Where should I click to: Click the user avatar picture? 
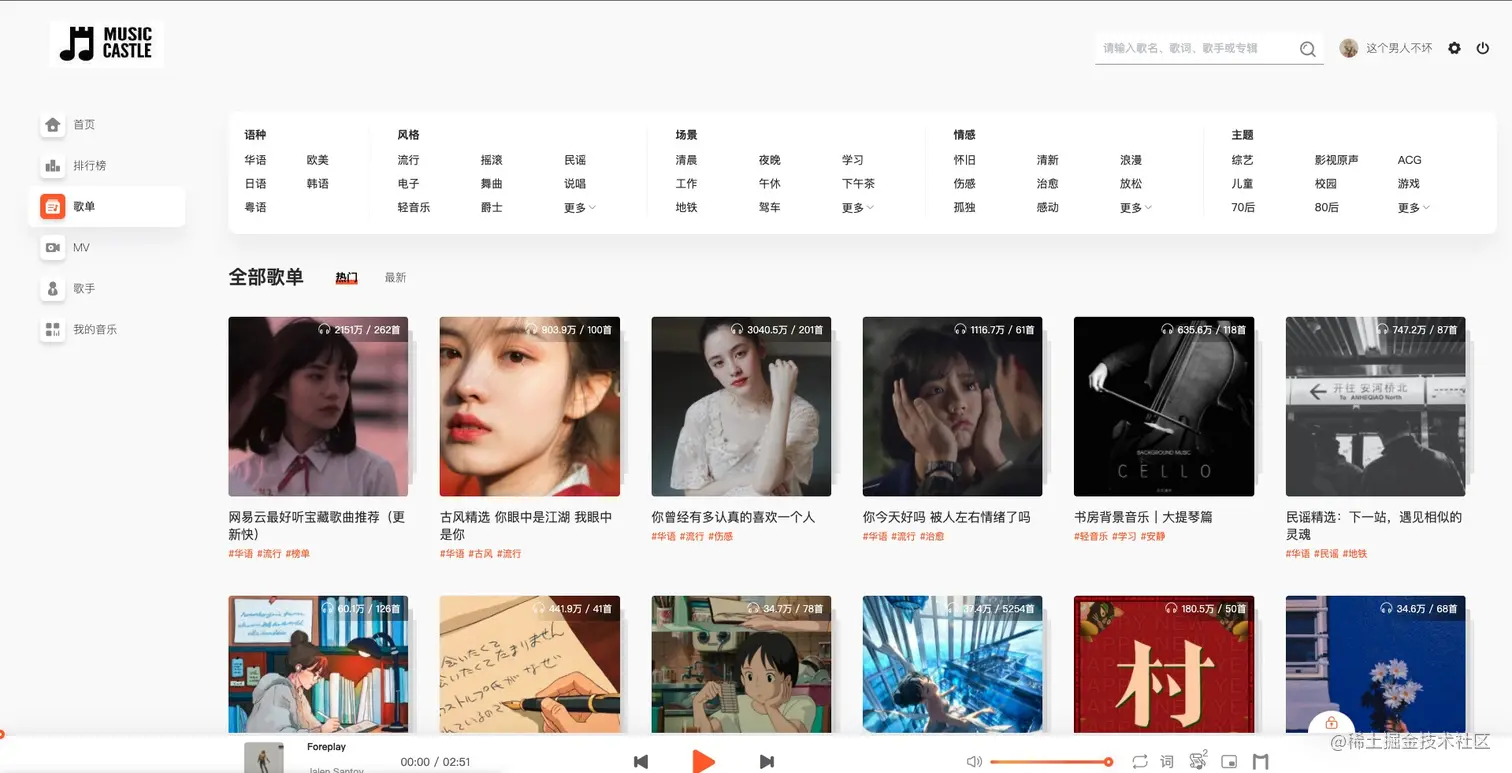(x=1349, y=48)
